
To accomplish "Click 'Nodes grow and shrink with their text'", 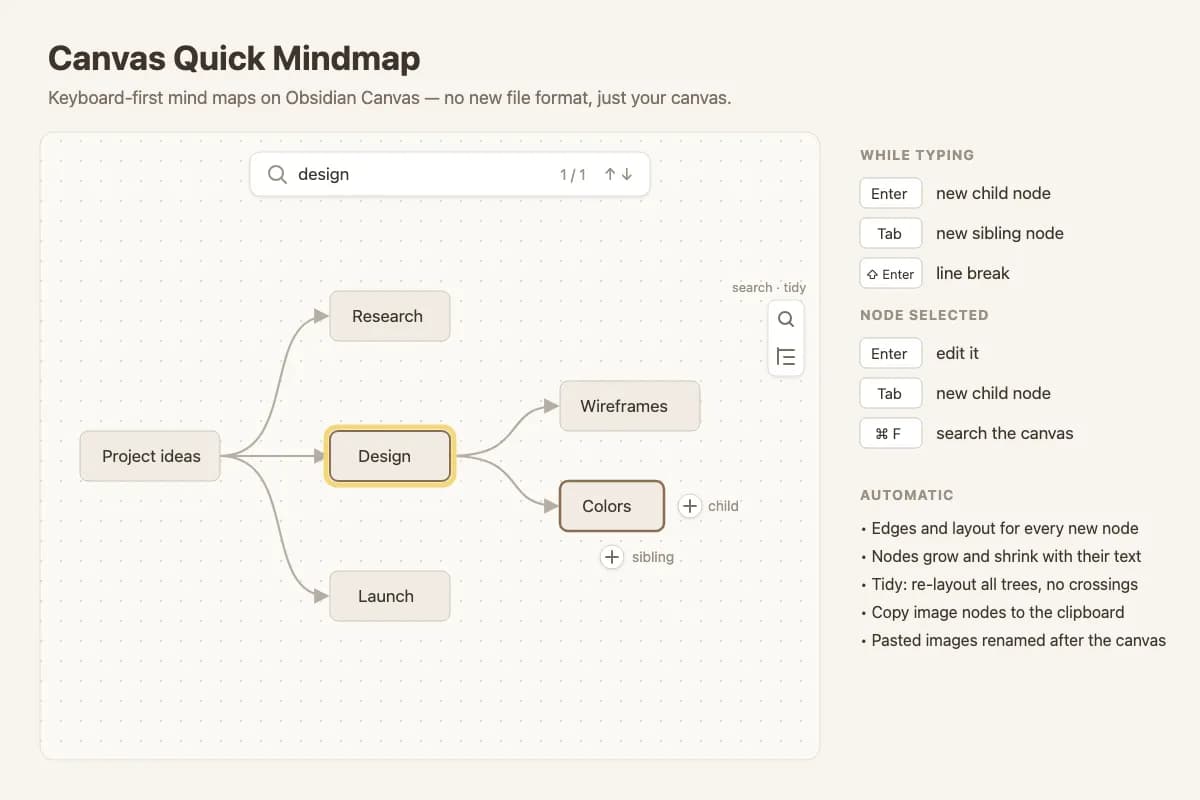I will 1001,556.
